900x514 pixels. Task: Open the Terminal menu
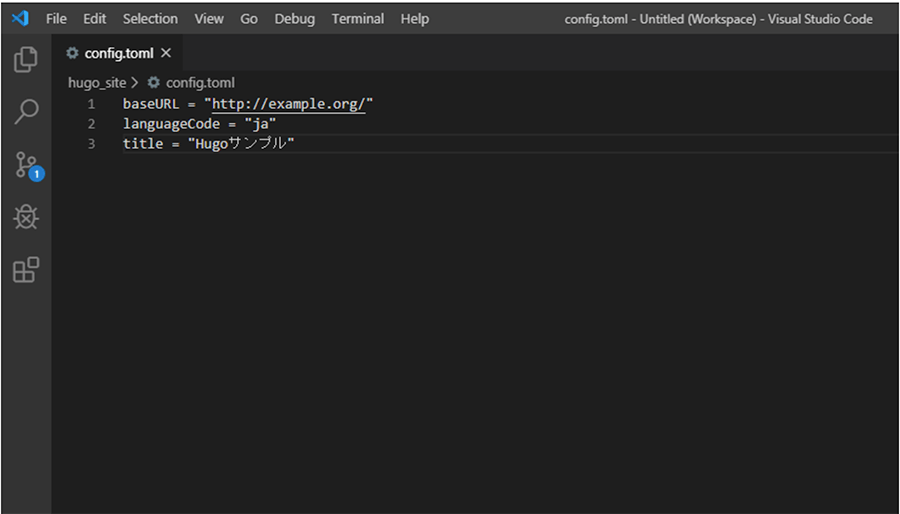(358, 19)
